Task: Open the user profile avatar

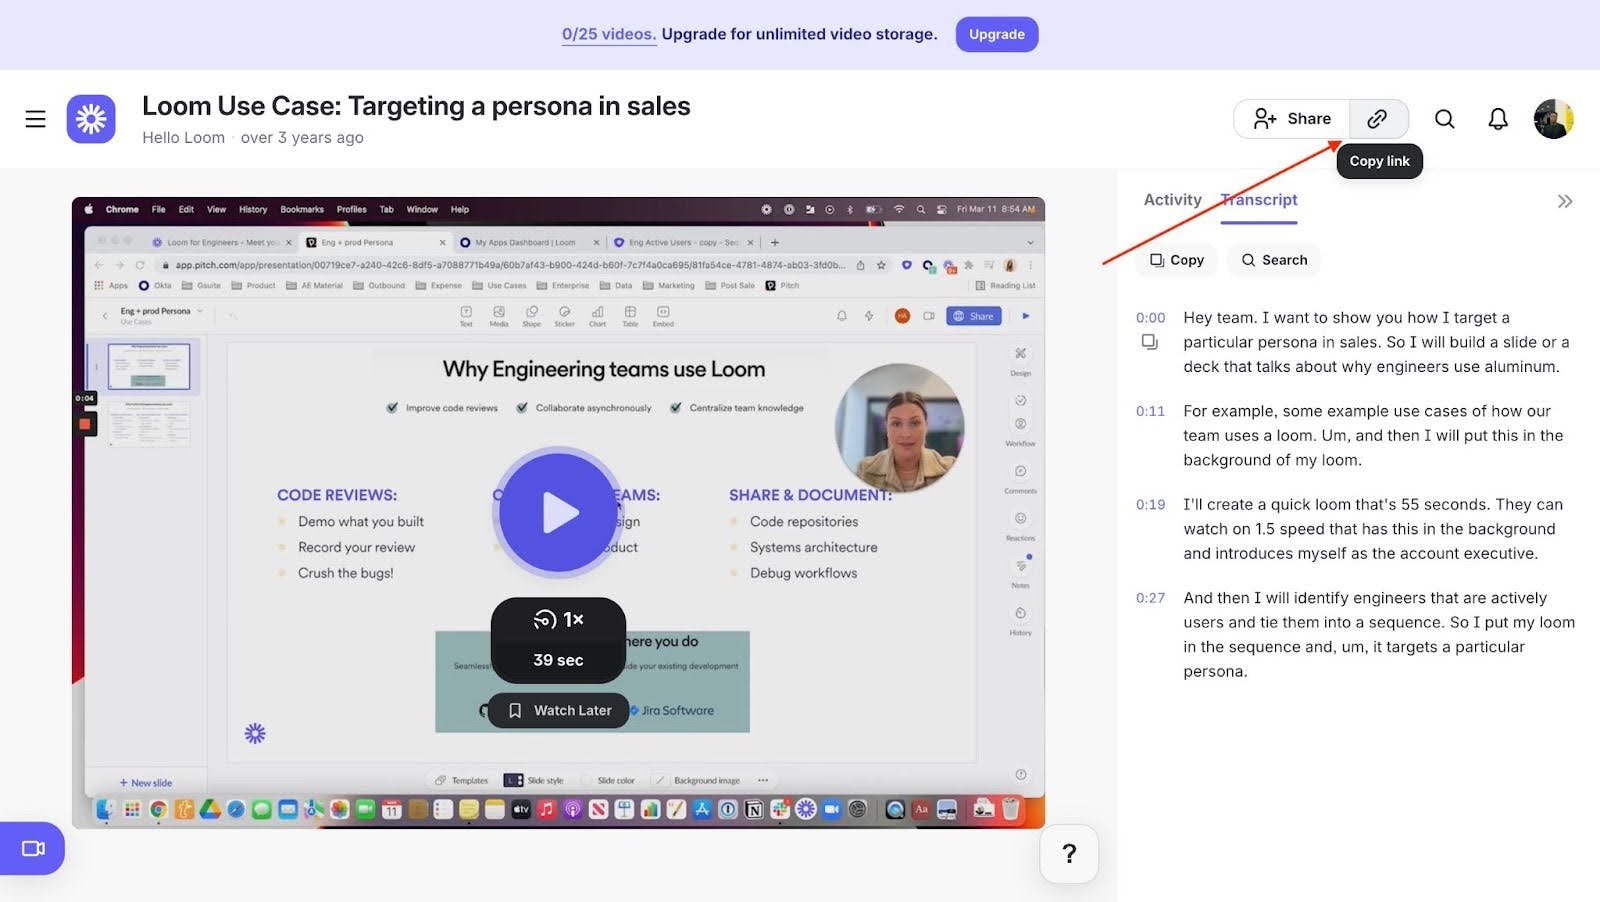Action: pos(1554,119)
